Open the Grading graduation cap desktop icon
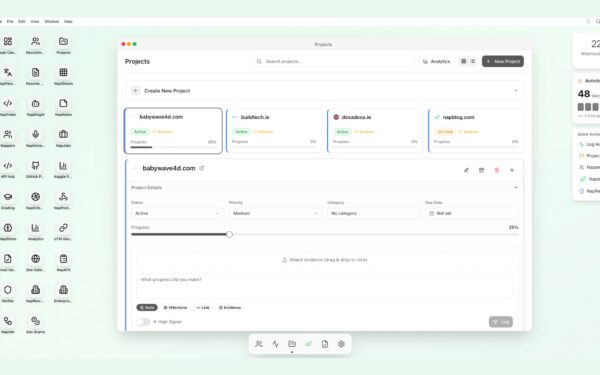The height and width of the screenshot is (375, 600). pyautogui.click(x=8, y=197)
